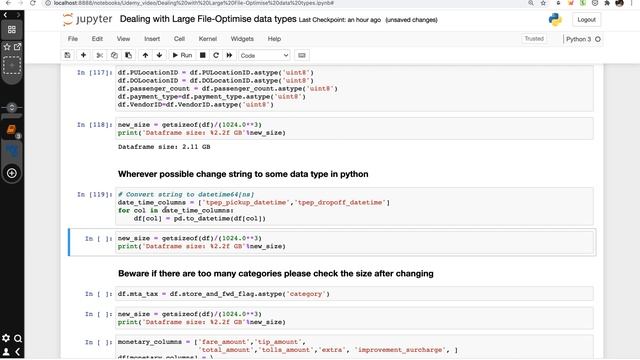Click the grid icon in left sidebar
This screenshot has height=360, width=640.
(12, 30)
